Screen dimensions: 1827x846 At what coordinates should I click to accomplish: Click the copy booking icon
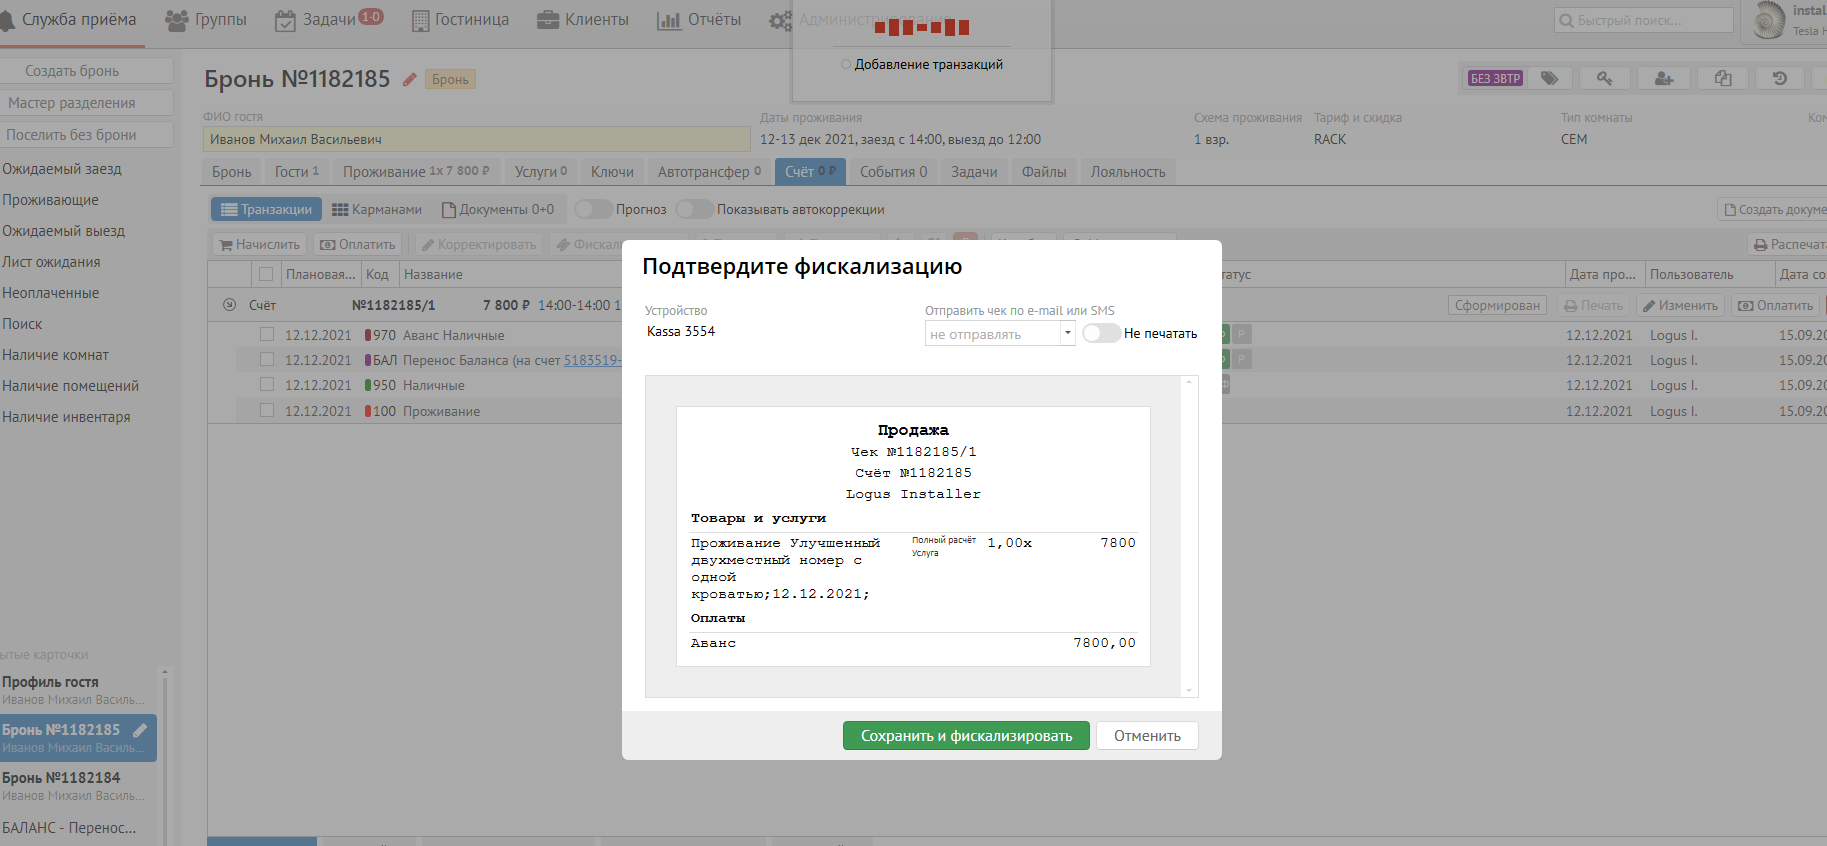click(x=1723, y=78)
